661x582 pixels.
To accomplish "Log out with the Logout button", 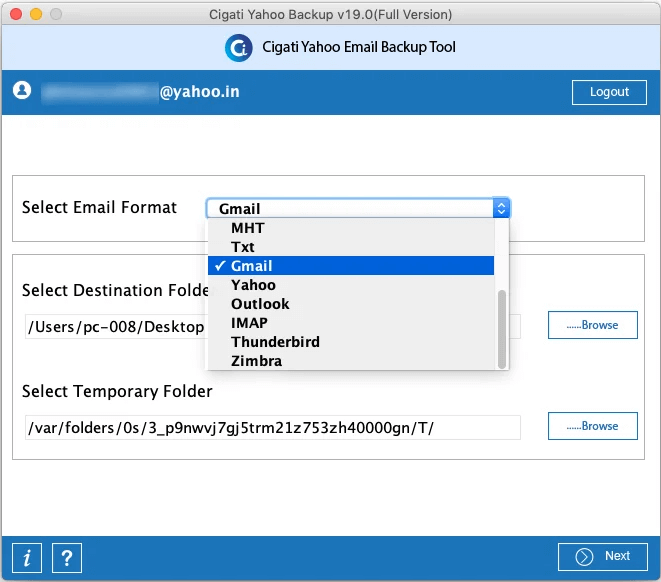I will click(x=609, y=92).
